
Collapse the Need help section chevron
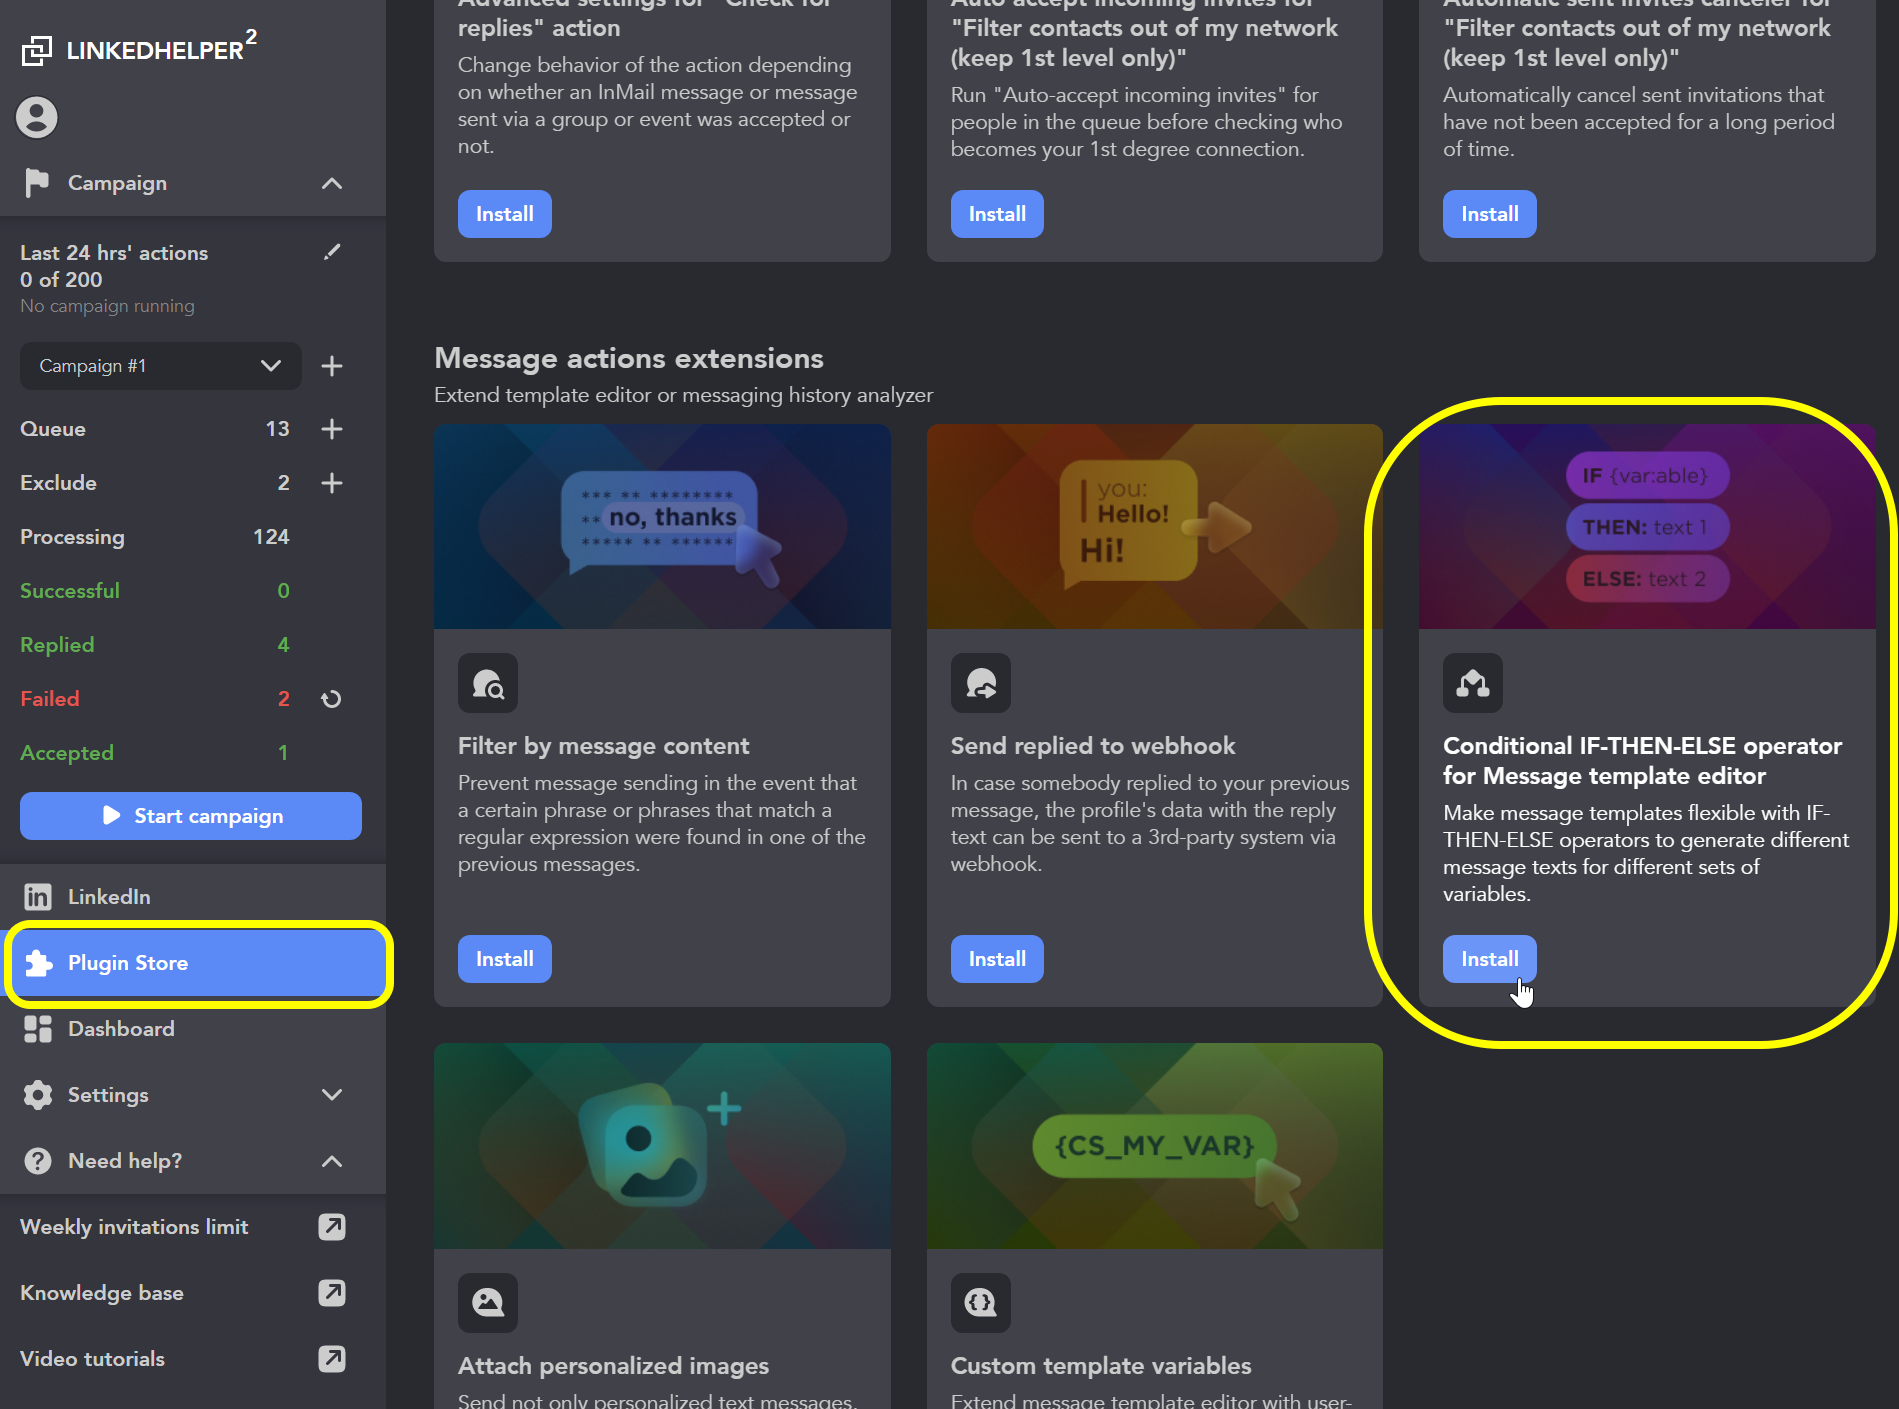332,1161
